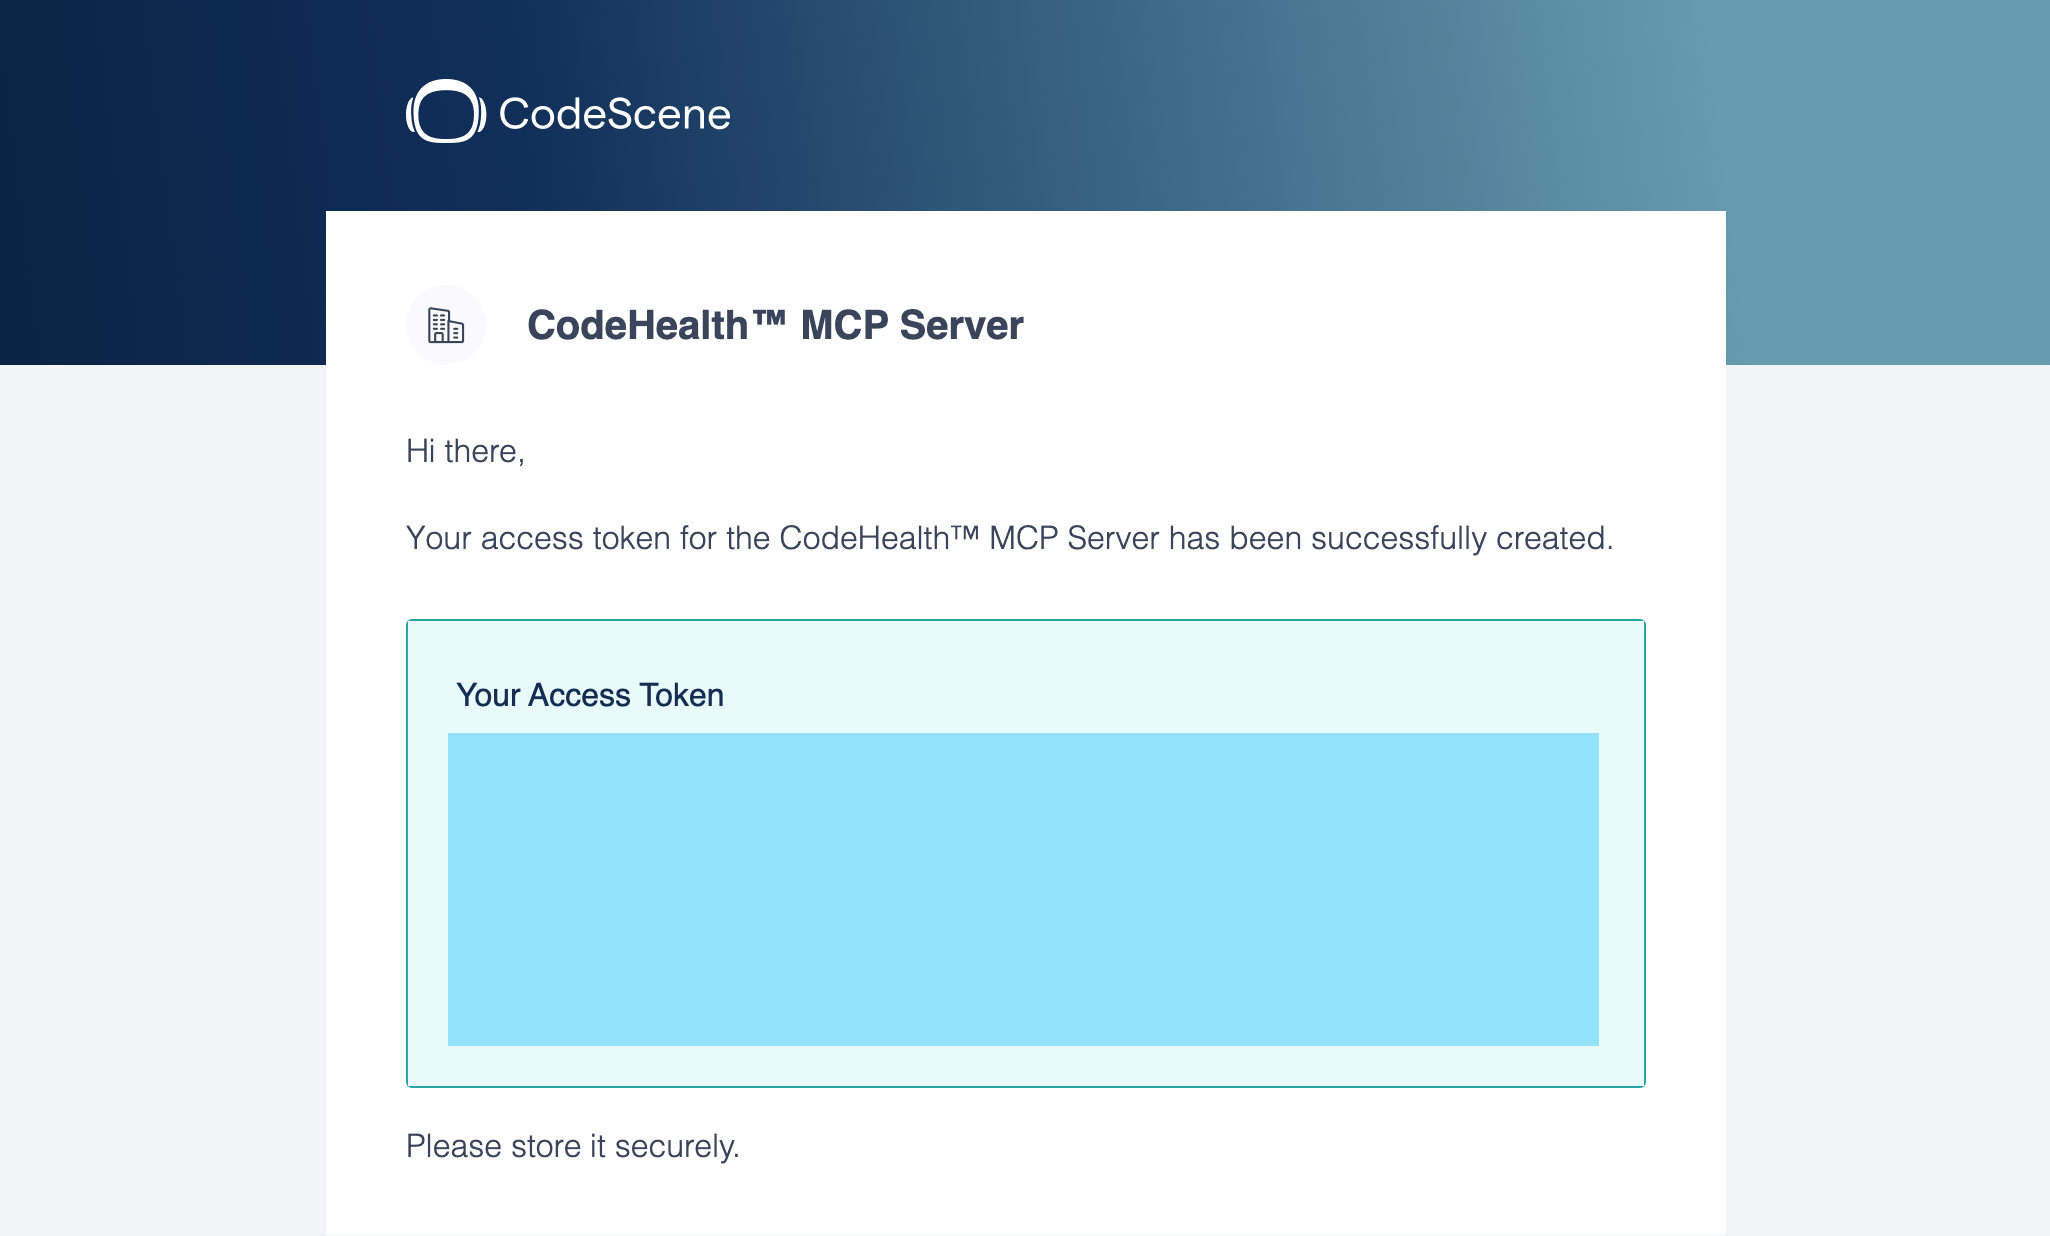Click the word "there" in the greeting
The image size is (2050, 1236).
480,451
